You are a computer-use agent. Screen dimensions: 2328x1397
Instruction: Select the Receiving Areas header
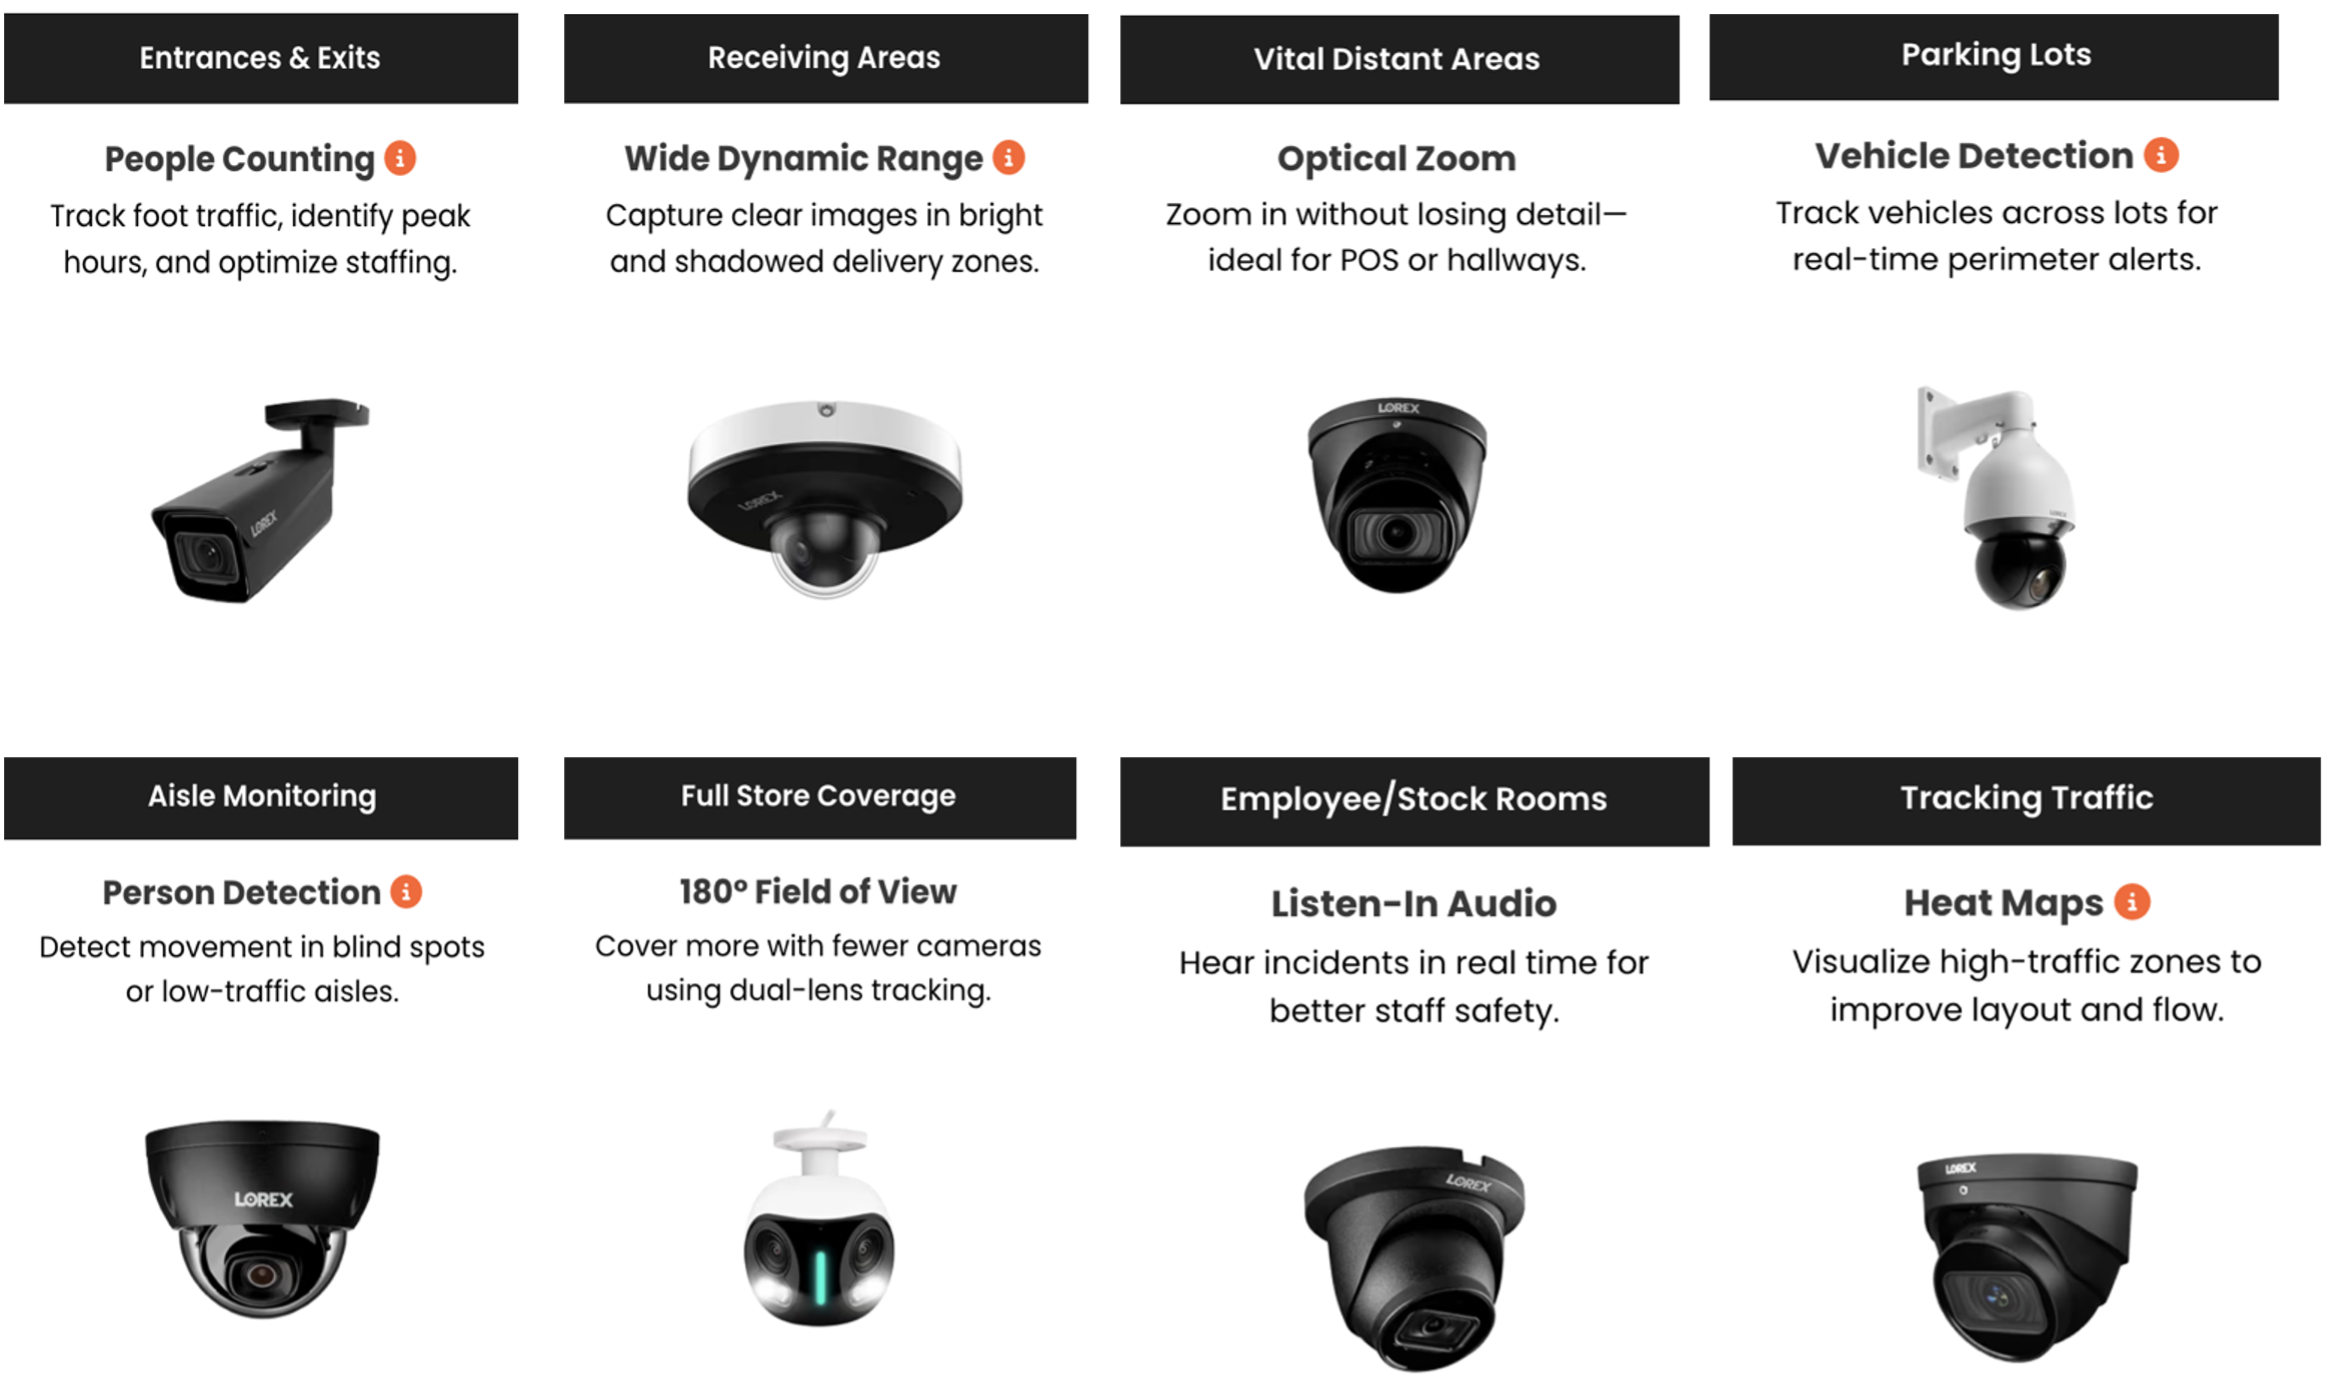(825, 58)
